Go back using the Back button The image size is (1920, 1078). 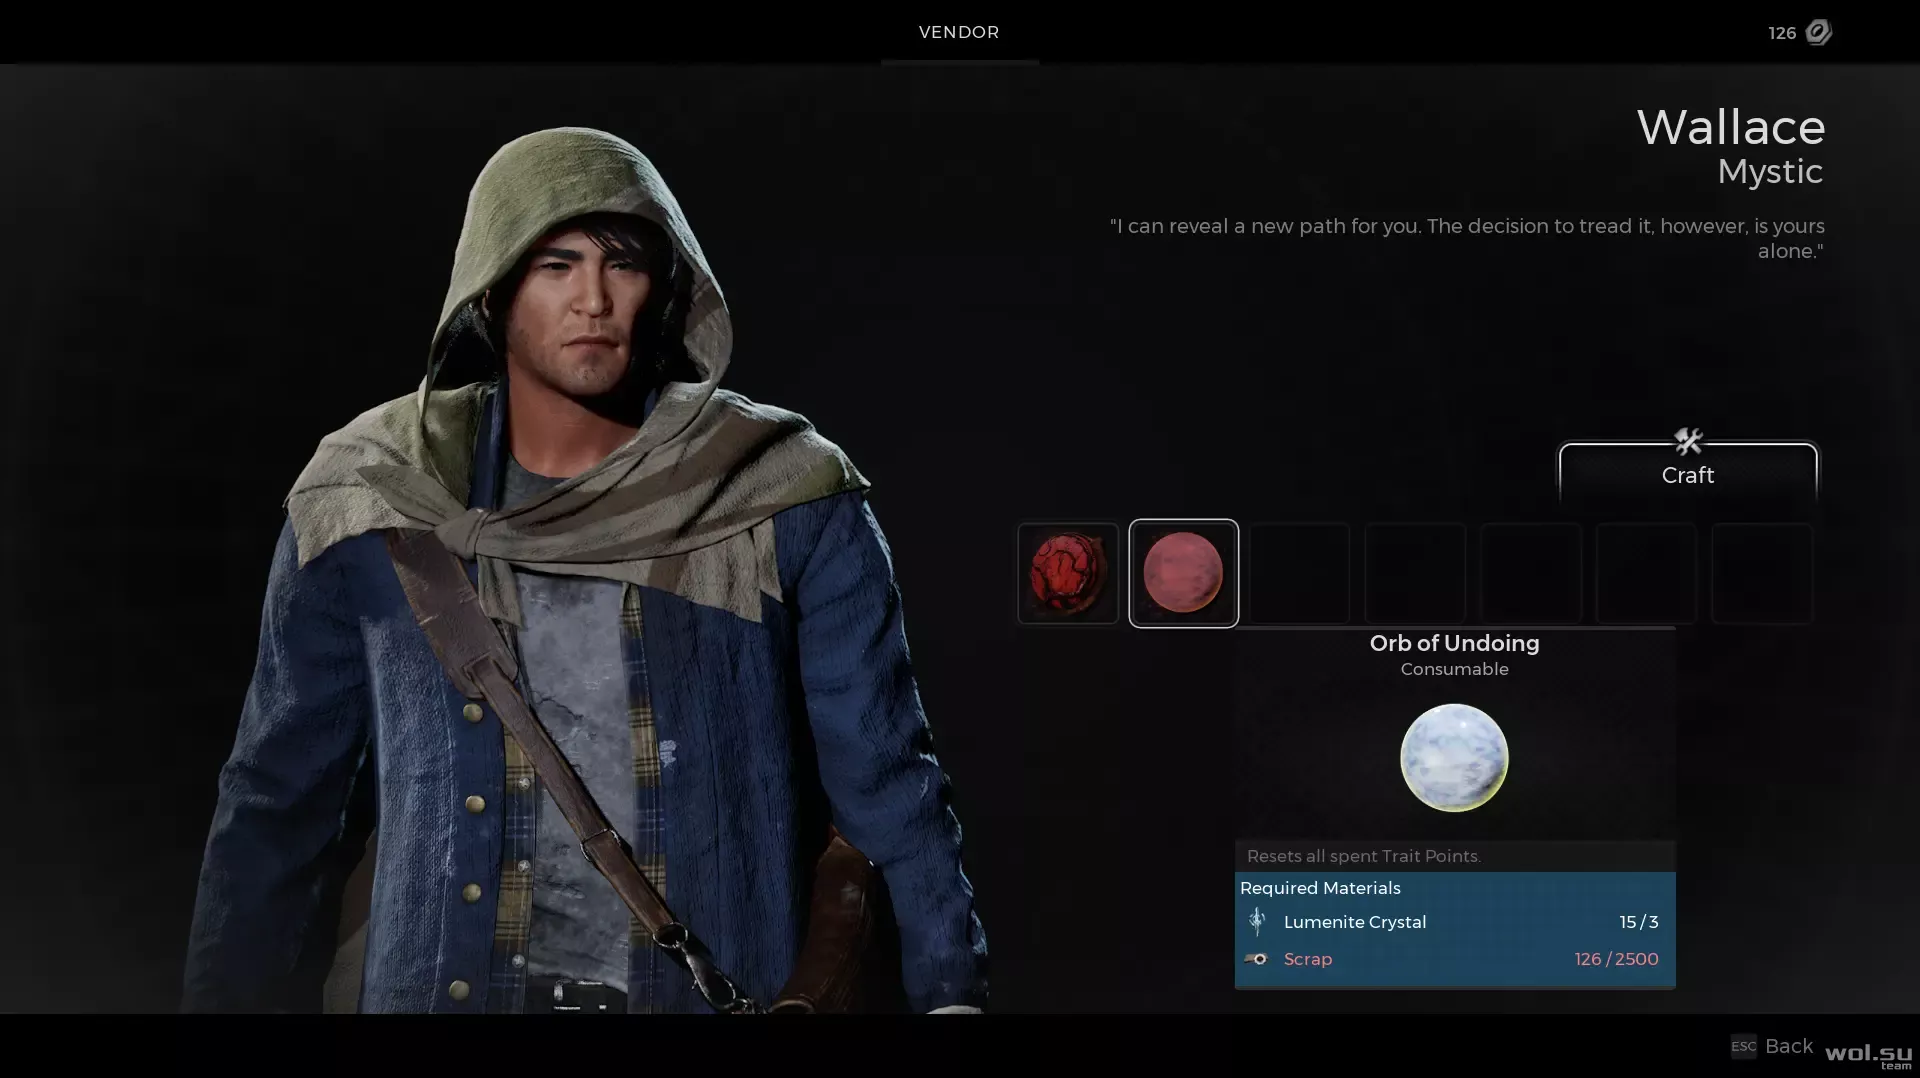(x=1788, y=1046)
